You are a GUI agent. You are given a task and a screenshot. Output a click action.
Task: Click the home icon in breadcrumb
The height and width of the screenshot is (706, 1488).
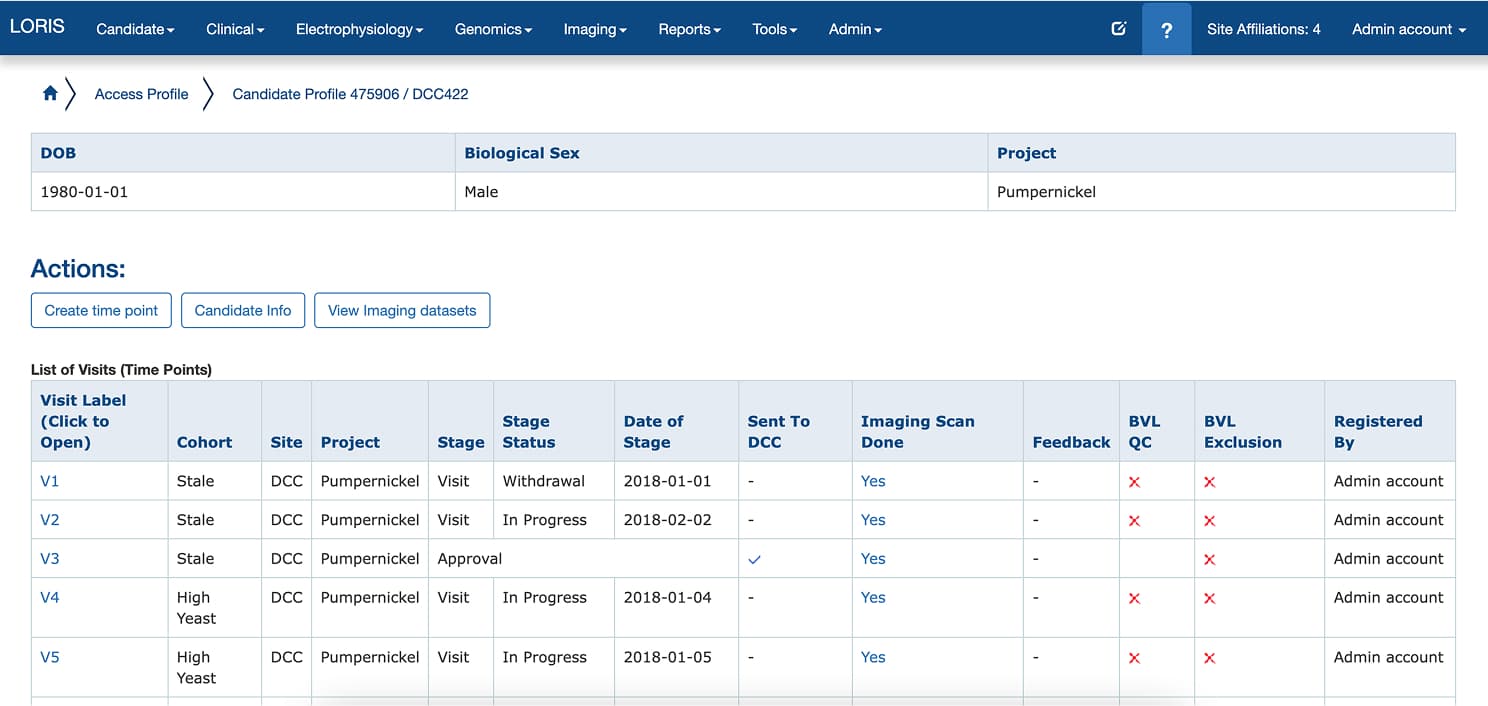(49, 92)
